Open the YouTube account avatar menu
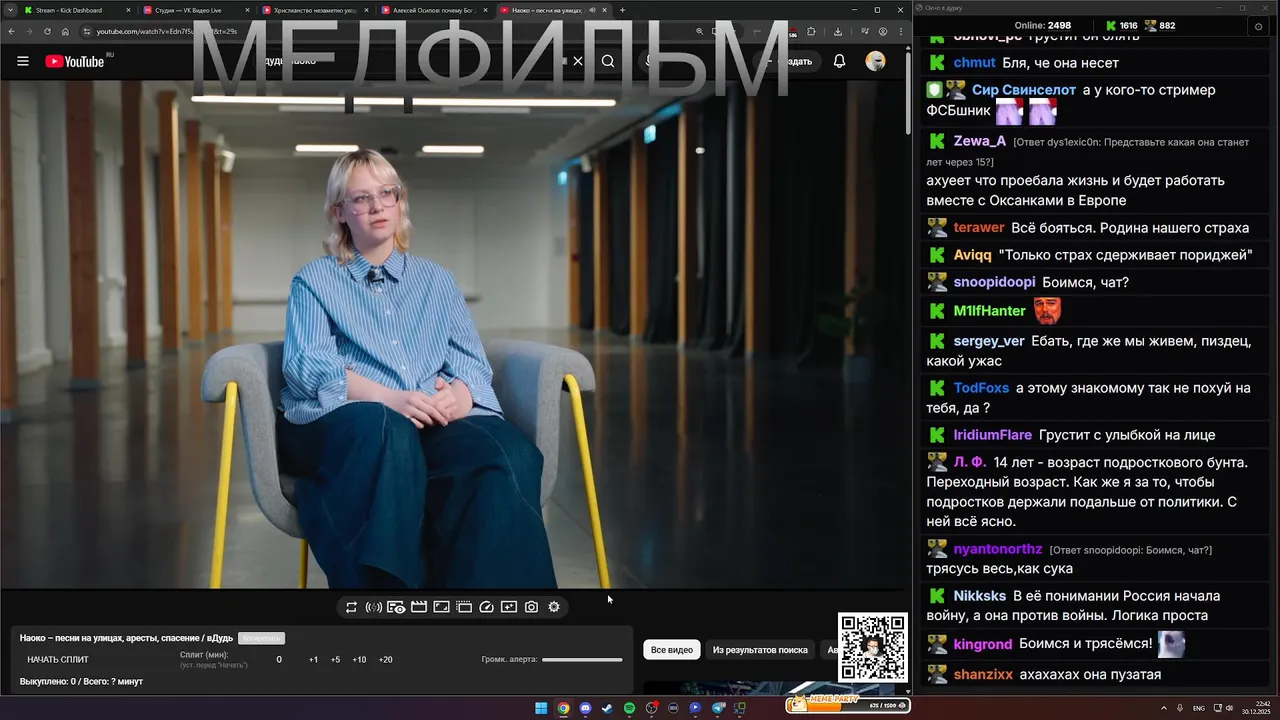This screenshot has height=720, width=1280. [x=875, y=61]
